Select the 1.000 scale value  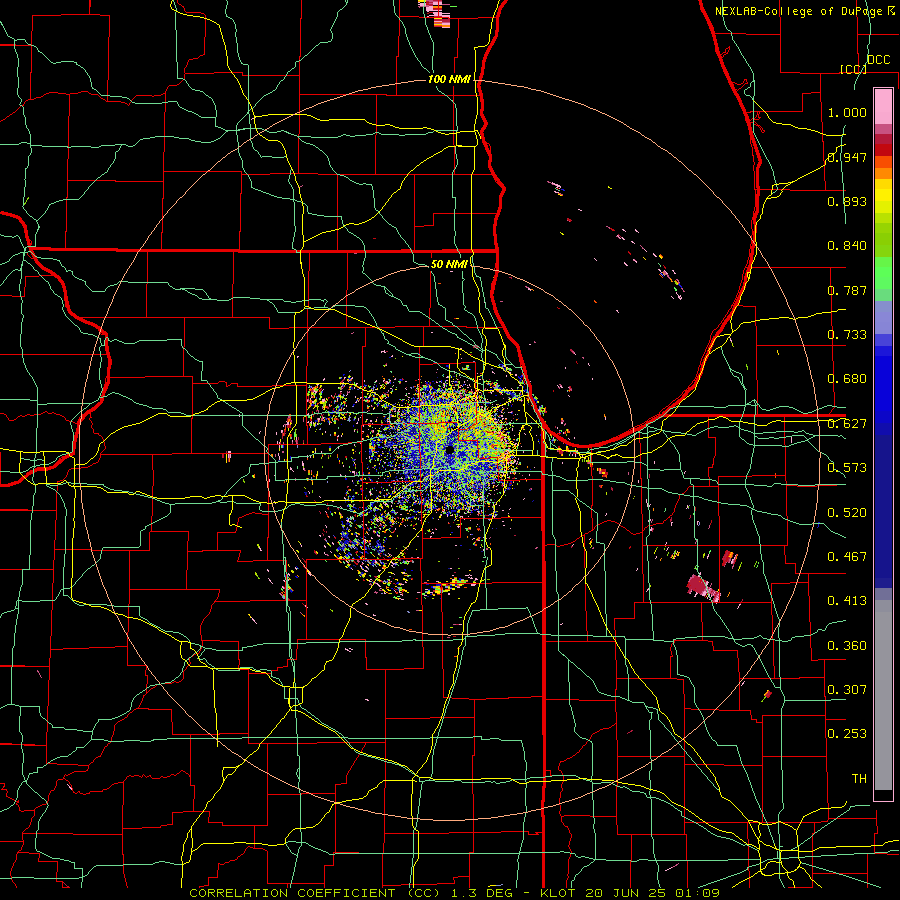847,112
